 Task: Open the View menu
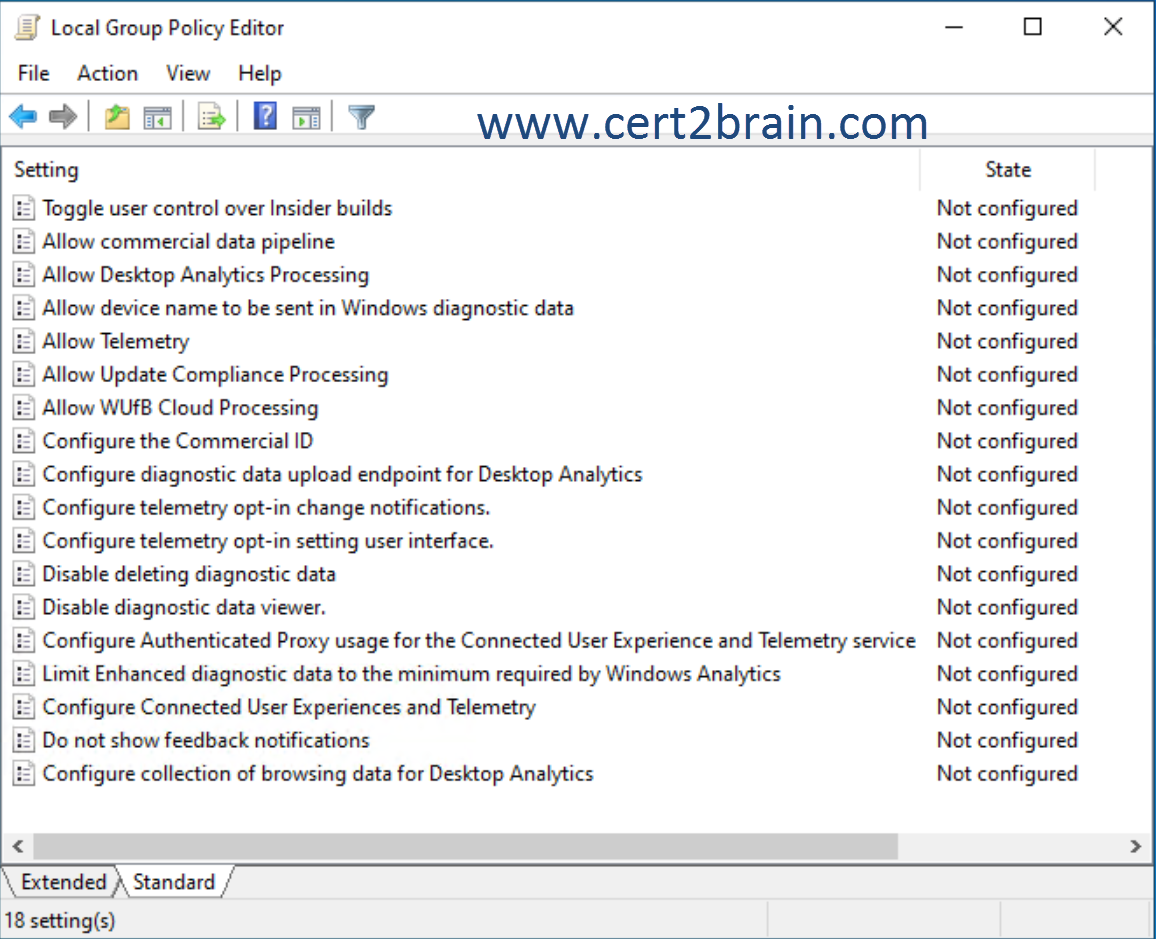pos(188,74)
